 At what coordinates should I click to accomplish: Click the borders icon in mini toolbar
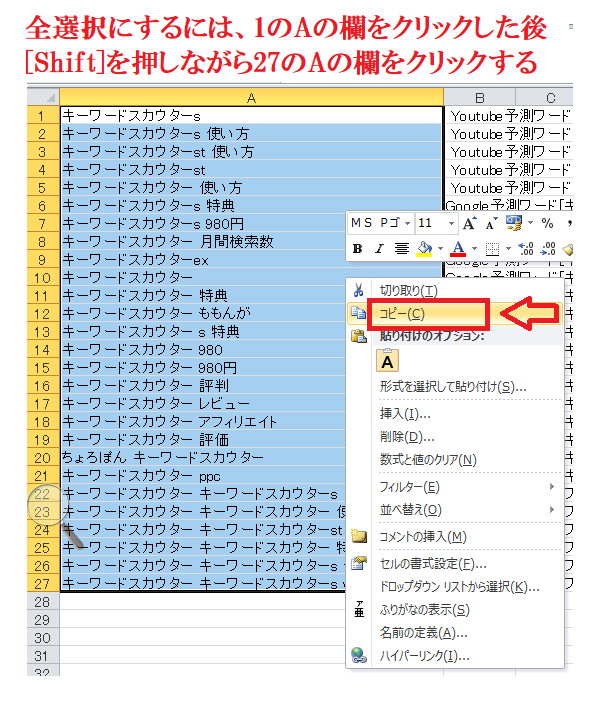[492, 249]
